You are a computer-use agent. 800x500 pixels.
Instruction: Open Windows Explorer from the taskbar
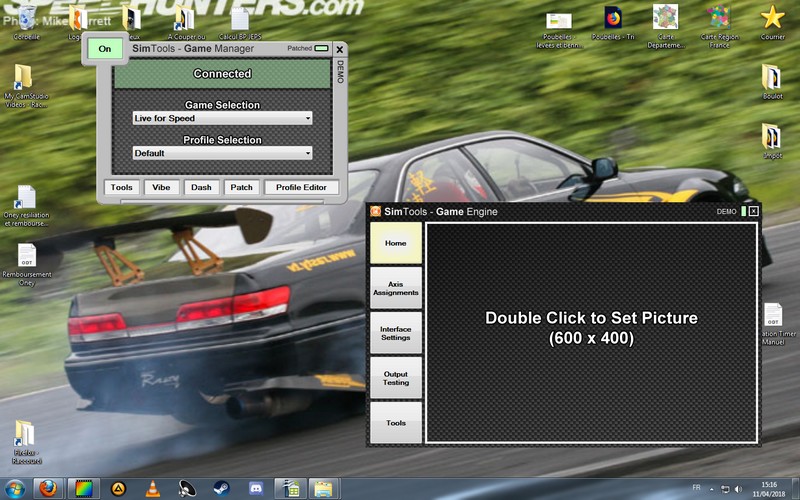323,489
